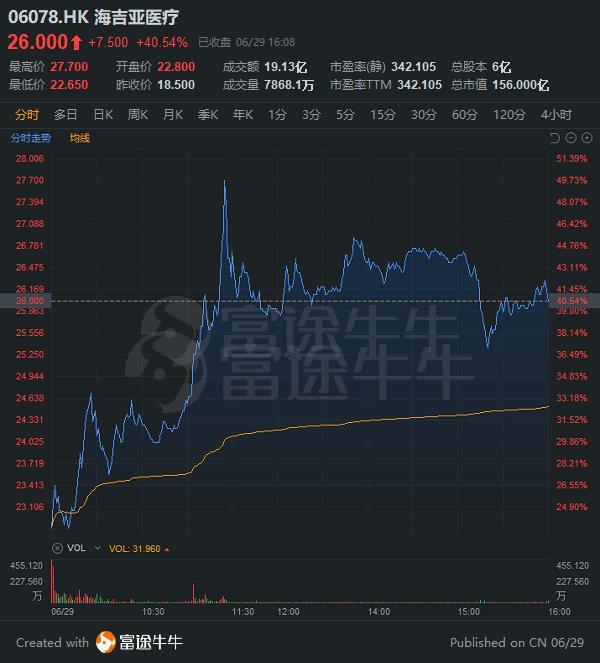600x663 pixels.
Task: Expand the VOL indicator dropdown chevron
Action: click(x=98, y=548)
